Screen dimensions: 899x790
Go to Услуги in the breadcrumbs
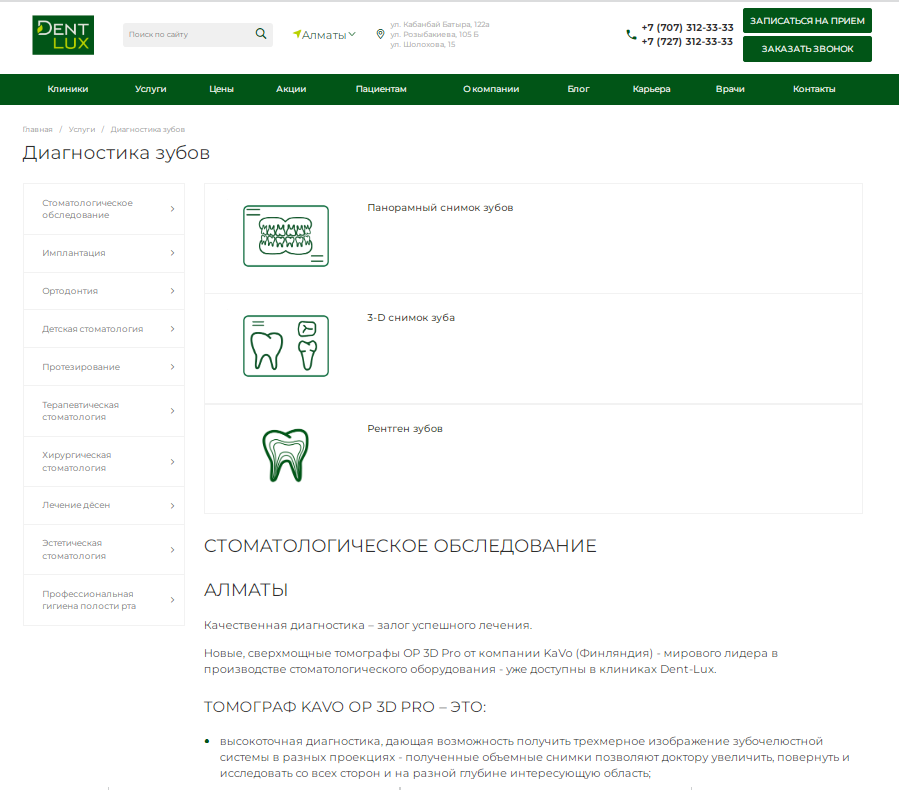tap(82, 130)
